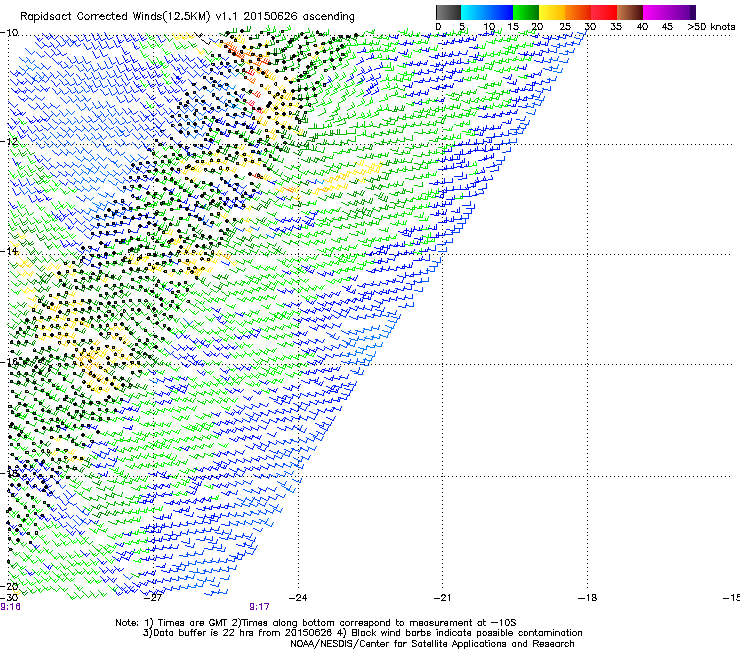Click the "-21" longitude axis label
Viewport: 740px width, 650px height.
tap(442, 597)
